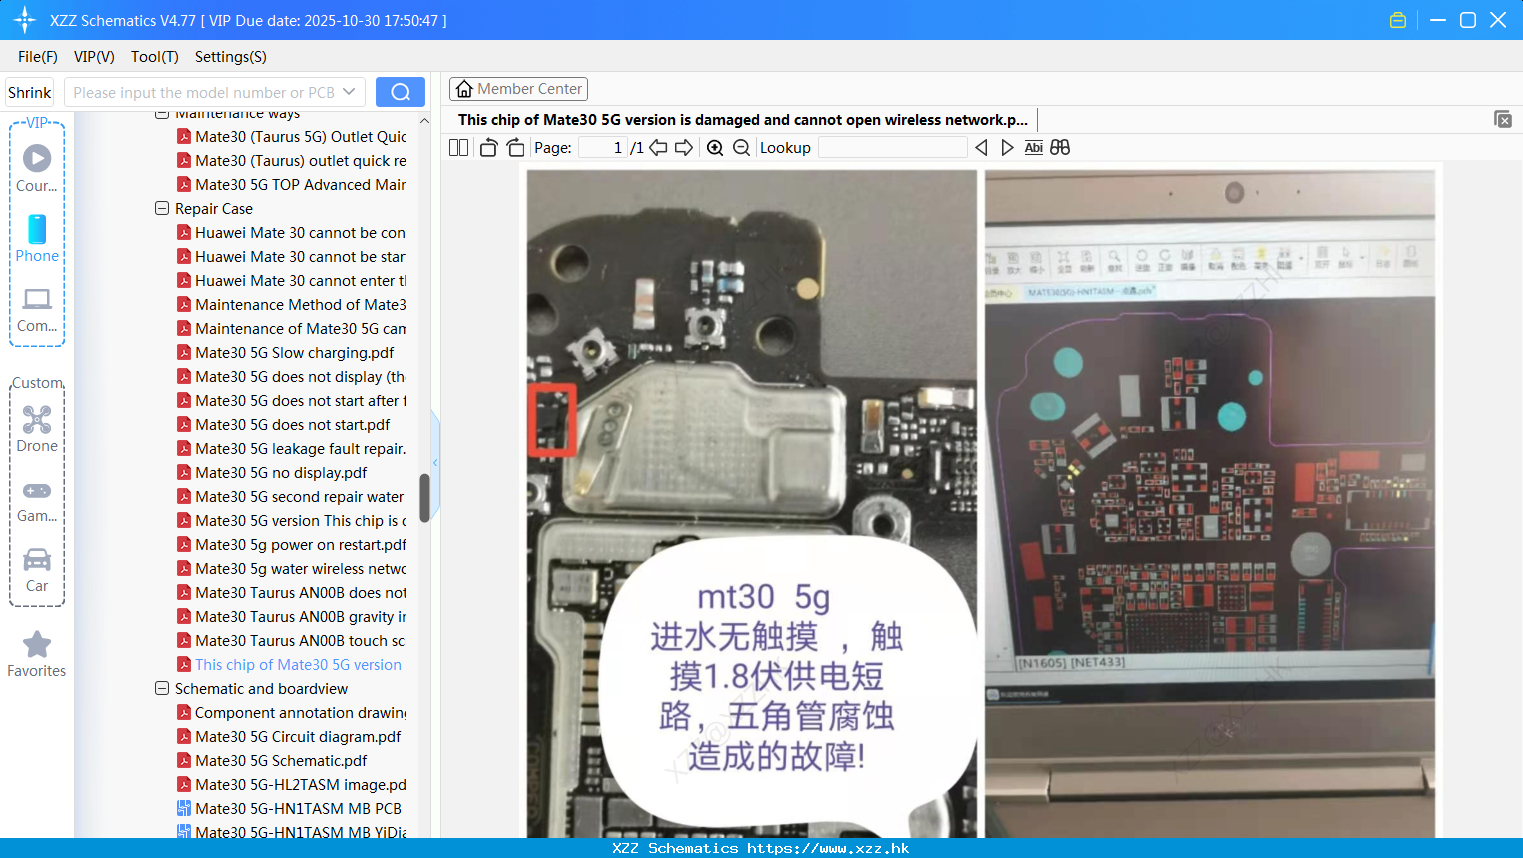Viewport: 1523px width, 858px height.
Task: Open the VIP(V) menu
Action: coord(94,57)
